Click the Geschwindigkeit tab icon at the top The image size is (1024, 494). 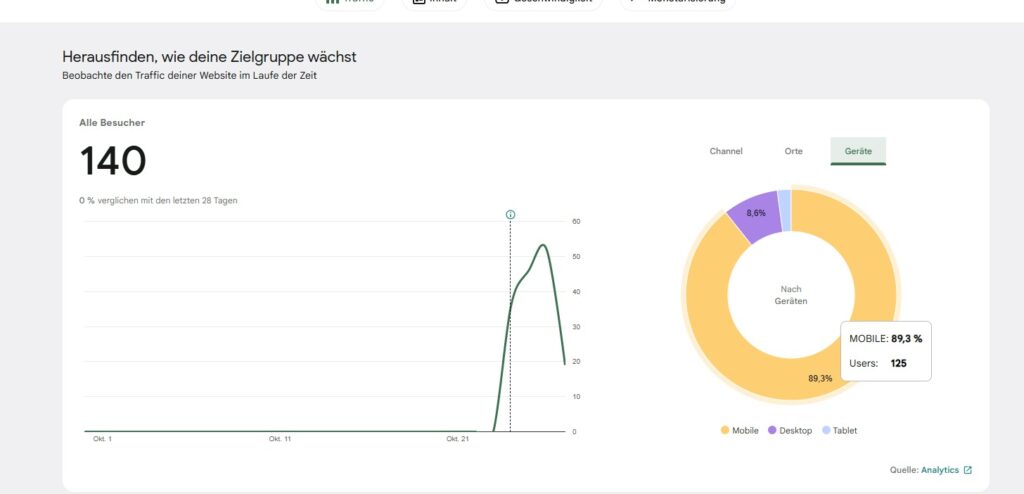502,2
